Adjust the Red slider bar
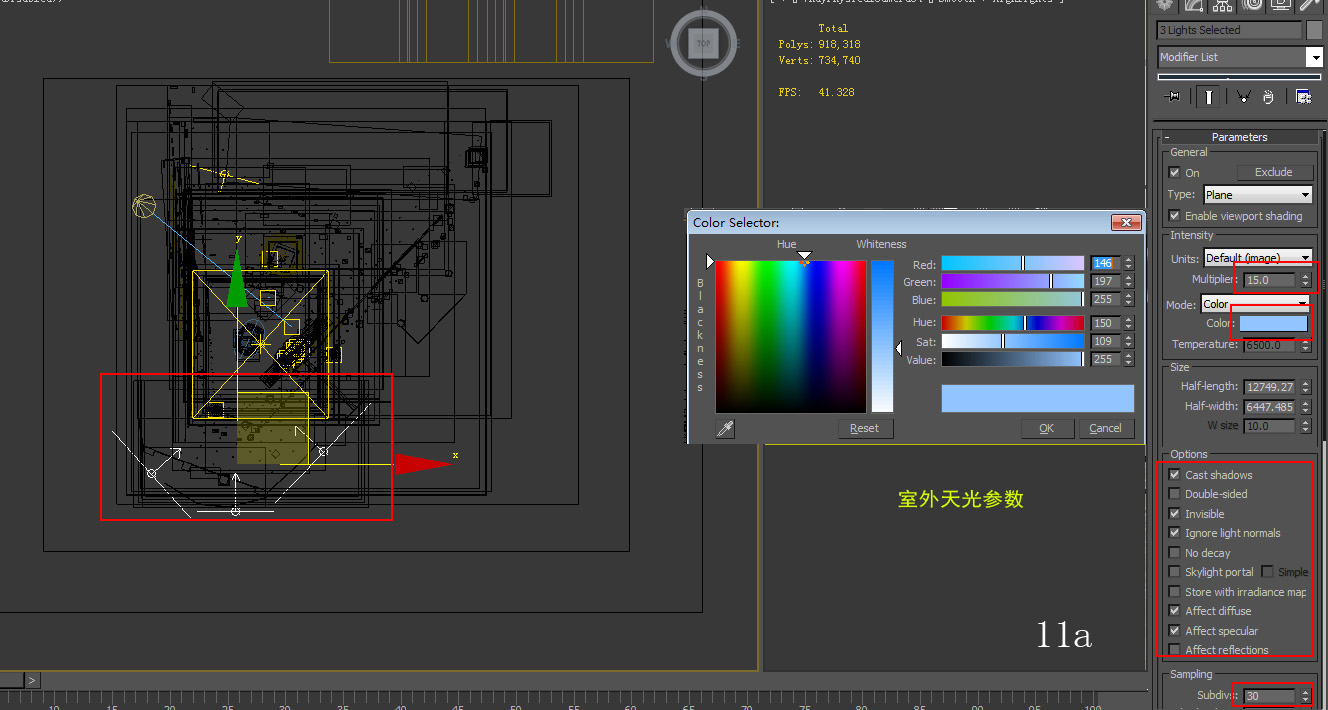The width and height of the screenshot is (1328, 710). 1012,264
